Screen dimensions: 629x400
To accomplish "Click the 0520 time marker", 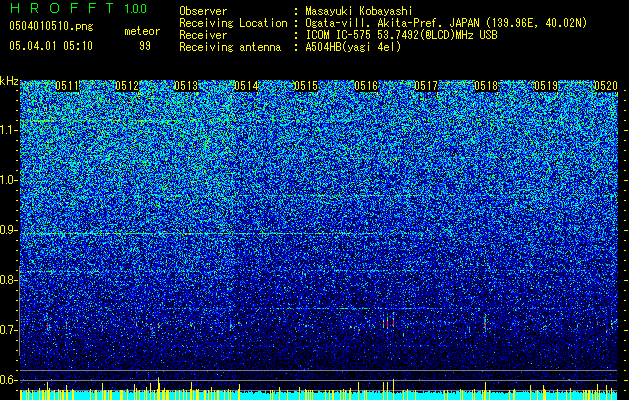I will click(606, 86).
